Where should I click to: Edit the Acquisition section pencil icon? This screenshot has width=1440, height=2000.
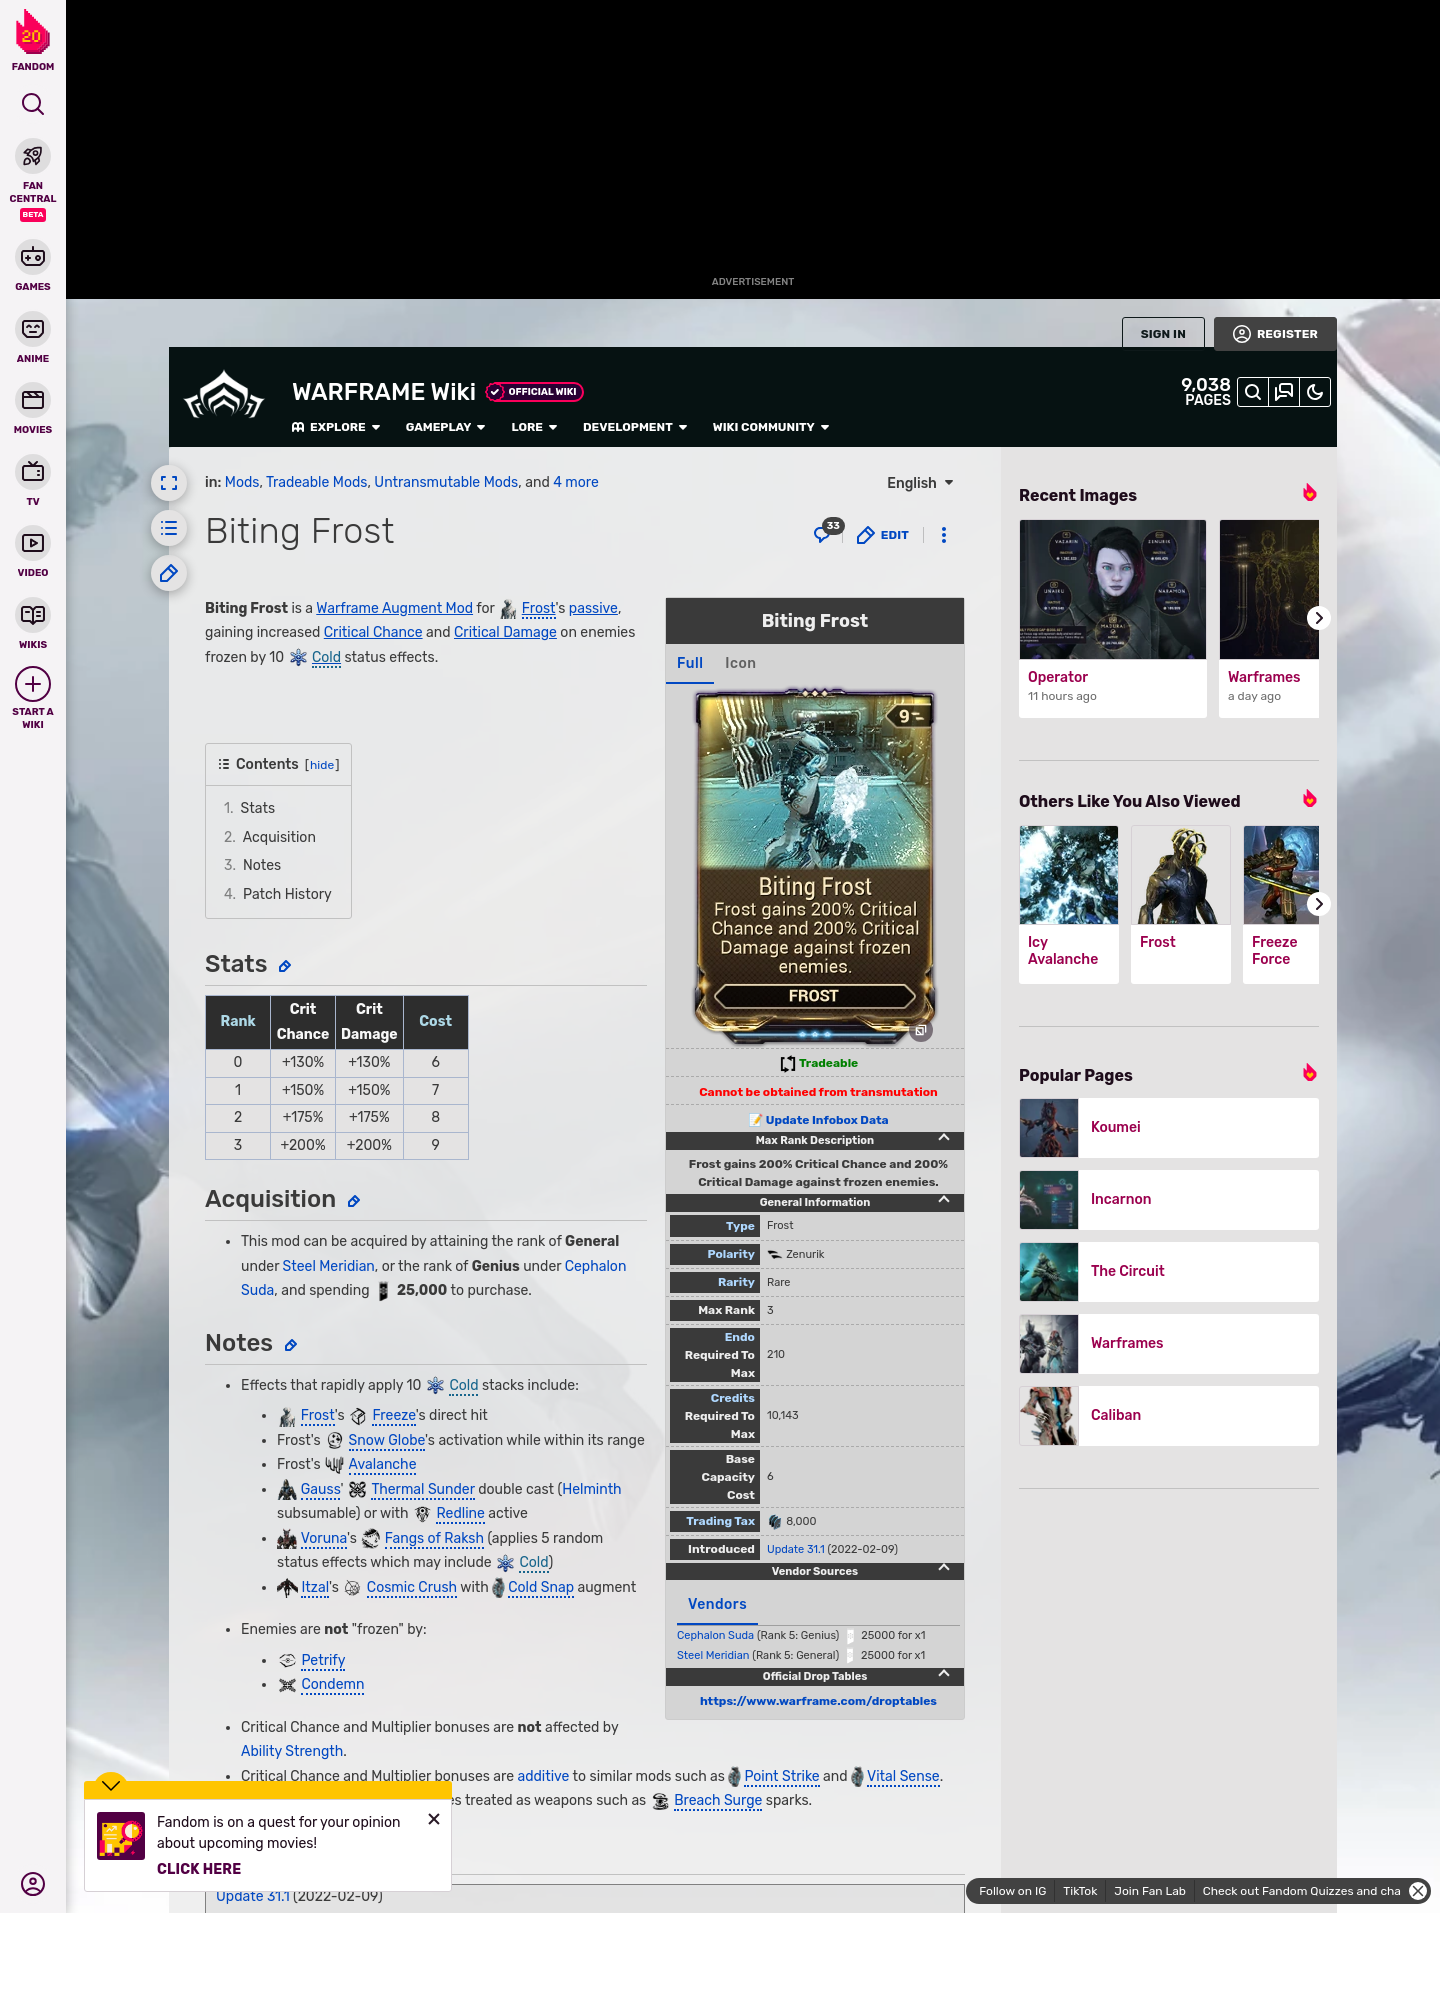pos(353,1201)
